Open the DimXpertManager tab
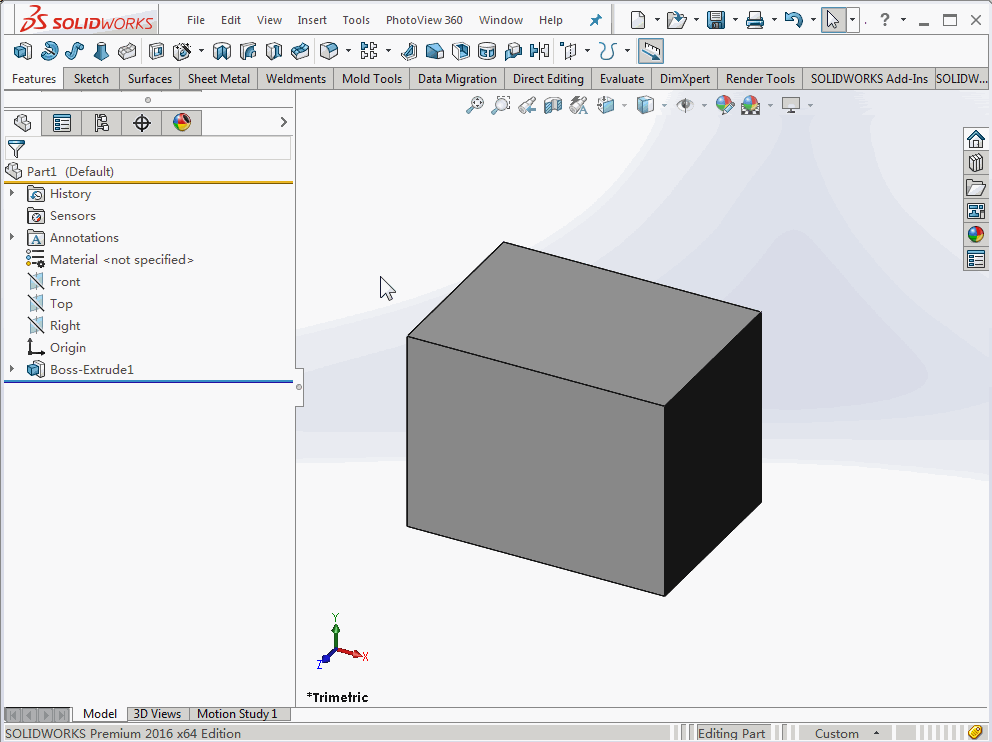This screenshot has width=992, height=742. pyautogui.click(x=141, y=123)
